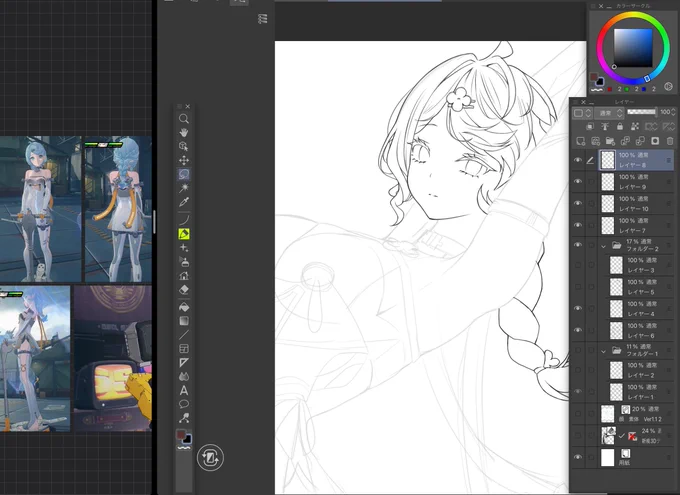Click the create layer mask icon
This screenshot has width=680, height=495.
[655, 141]
